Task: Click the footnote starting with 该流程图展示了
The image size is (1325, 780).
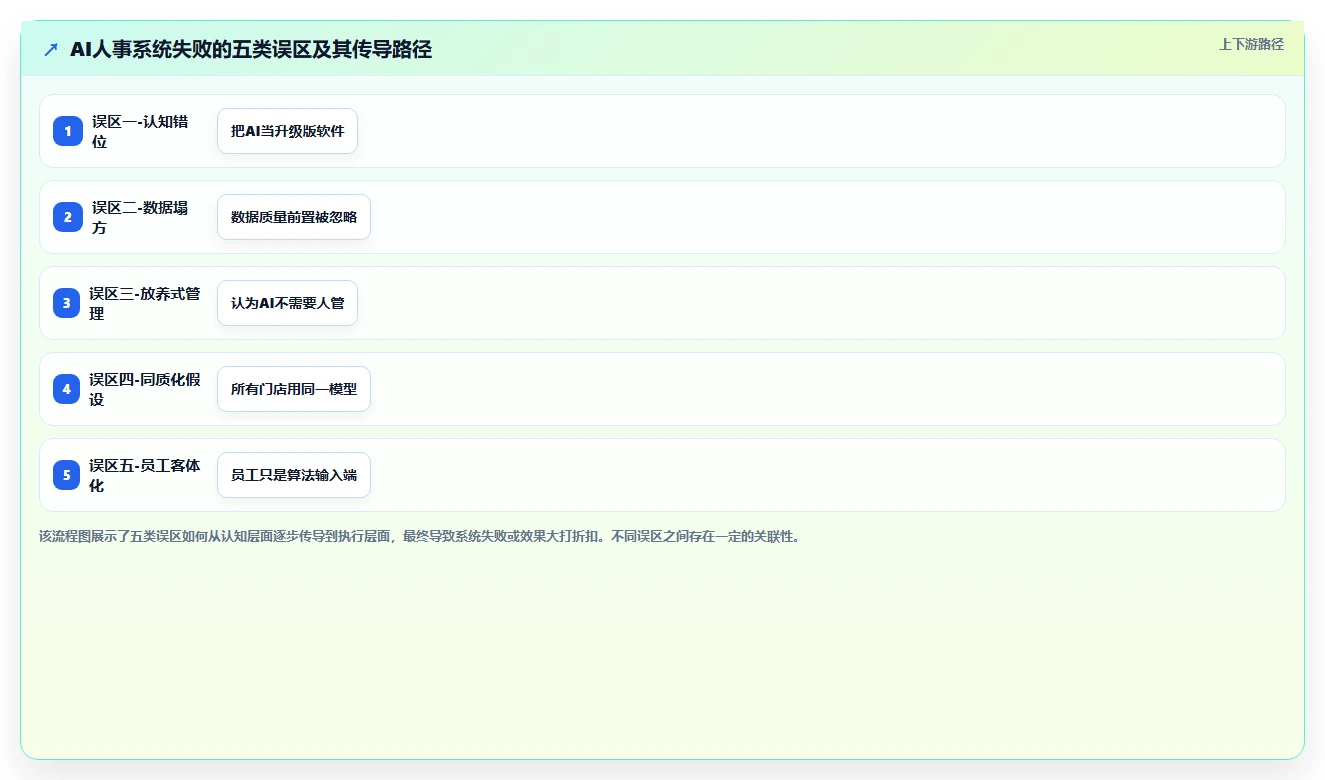Action: (x=419, y=536)
